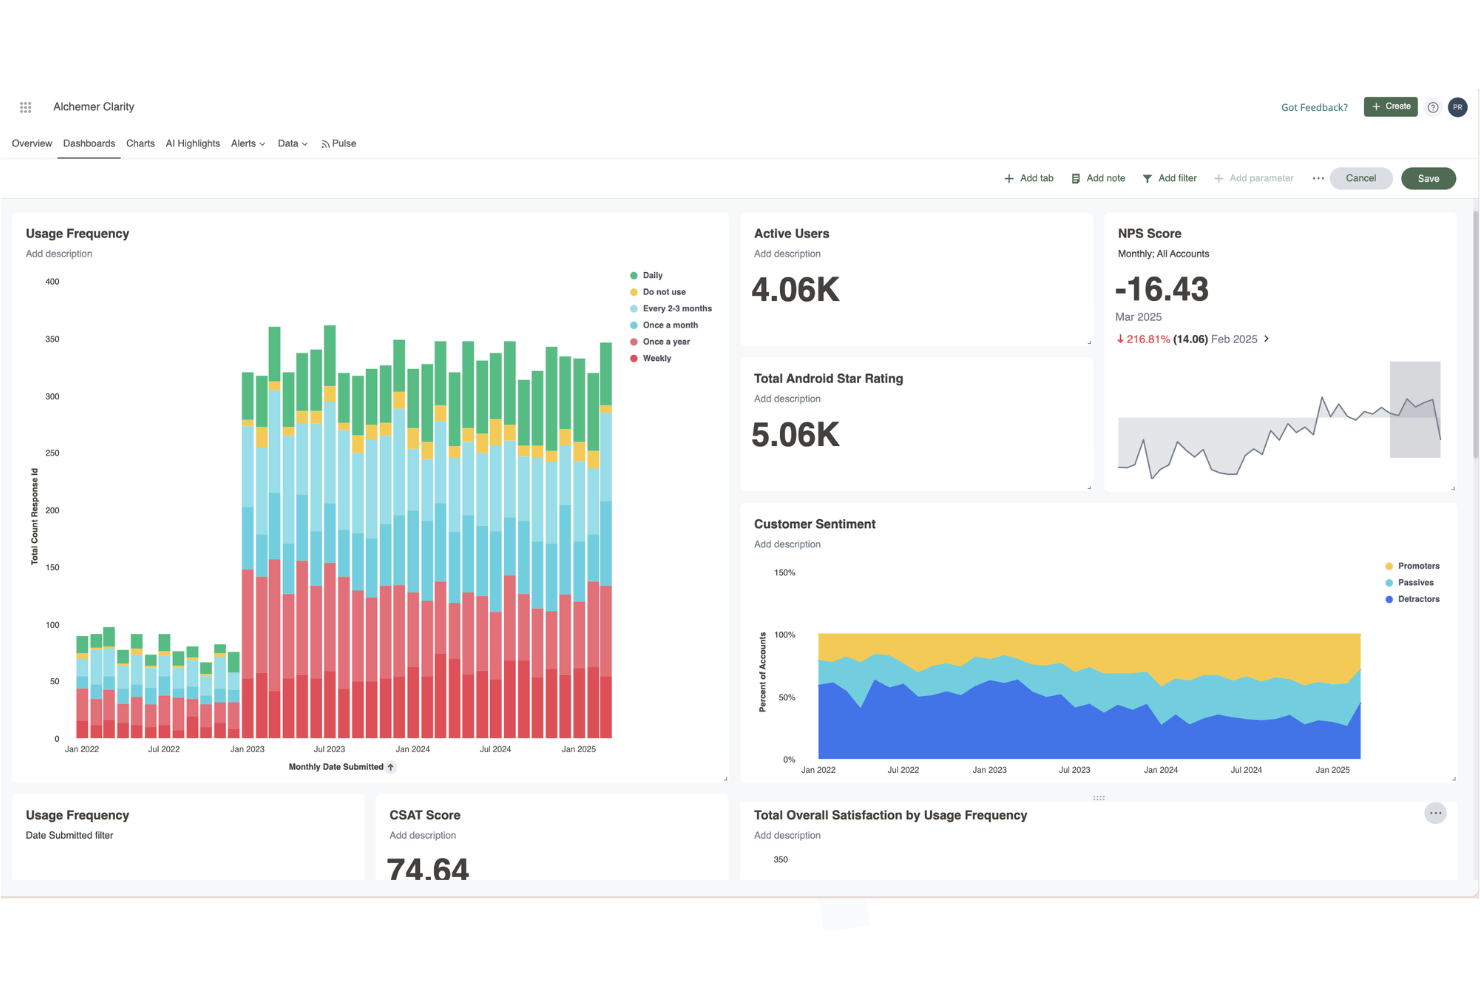The height and width of the screenshot is (987, 1480).
Task: Open the app grid launcher icon
Action: (x=25, y=107)
